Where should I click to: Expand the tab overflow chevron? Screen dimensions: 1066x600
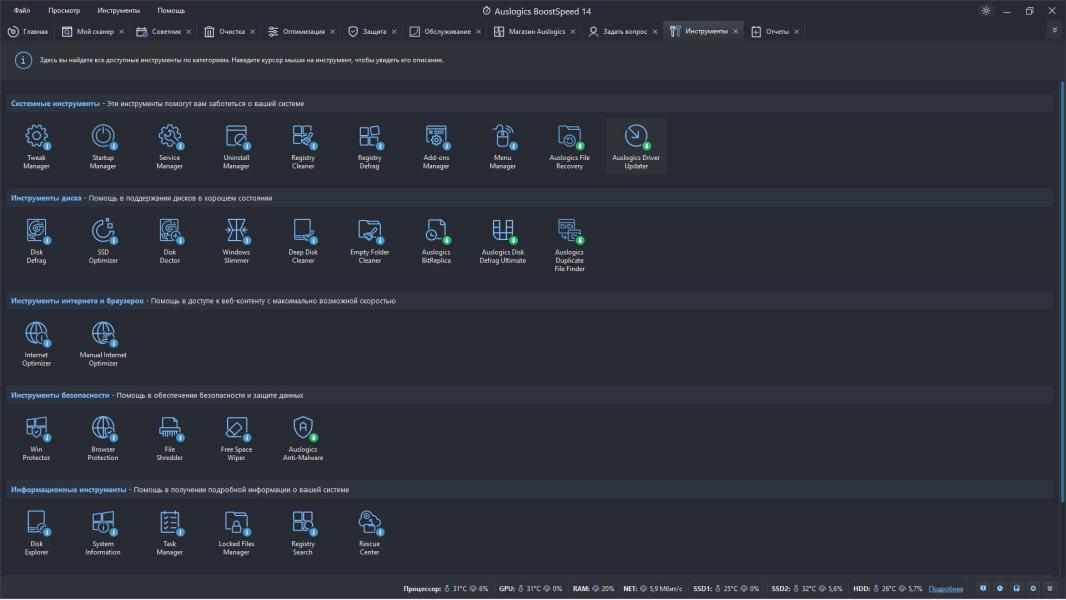1053,31
